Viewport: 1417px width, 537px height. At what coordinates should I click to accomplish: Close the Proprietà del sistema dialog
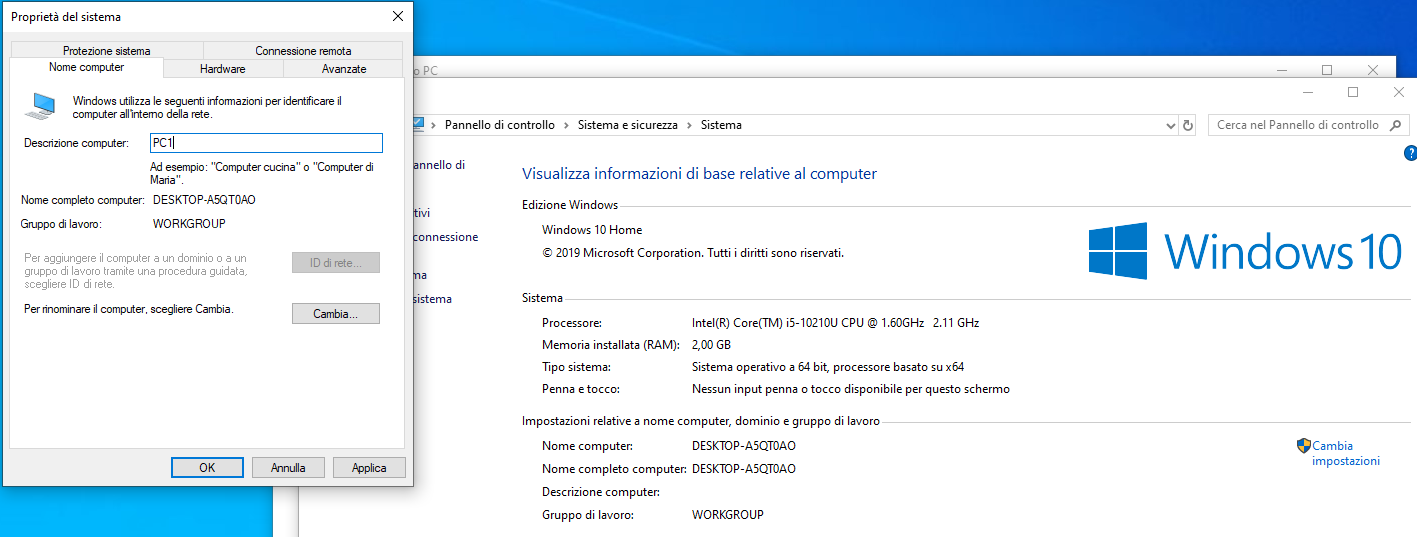[397, 17]
